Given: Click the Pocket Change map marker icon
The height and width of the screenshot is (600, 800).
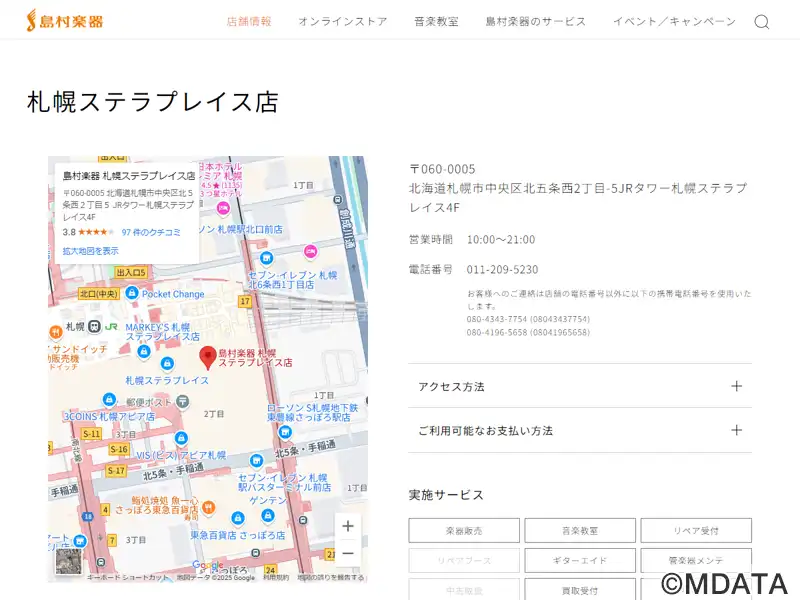Looking at the screenshot, I should pos(132,293).
